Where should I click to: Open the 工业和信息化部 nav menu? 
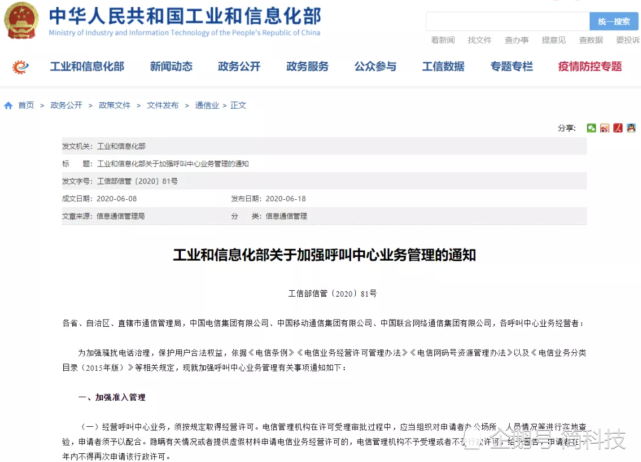87,67
